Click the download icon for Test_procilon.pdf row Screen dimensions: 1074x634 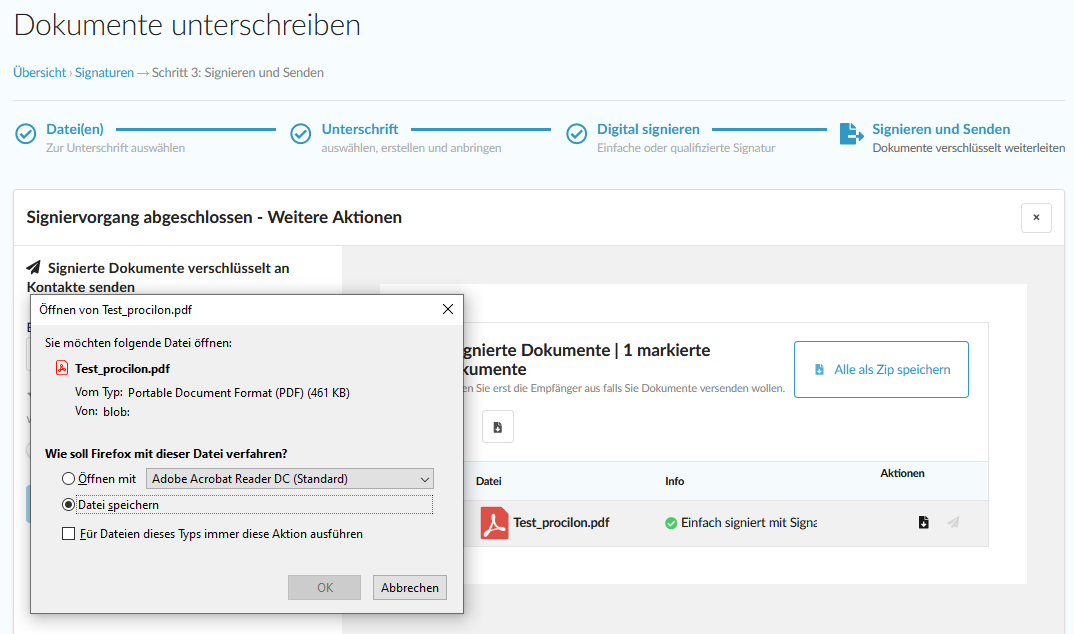click(x=923, y=523)
